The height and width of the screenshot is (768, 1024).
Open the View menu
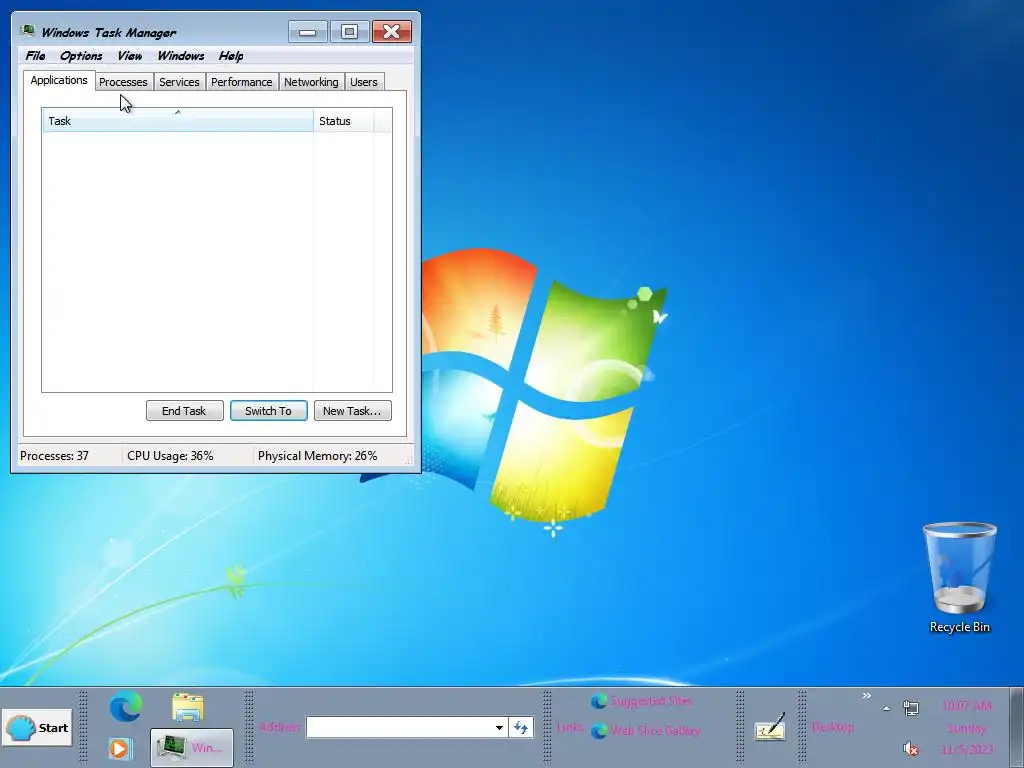[x=129, y=56]
